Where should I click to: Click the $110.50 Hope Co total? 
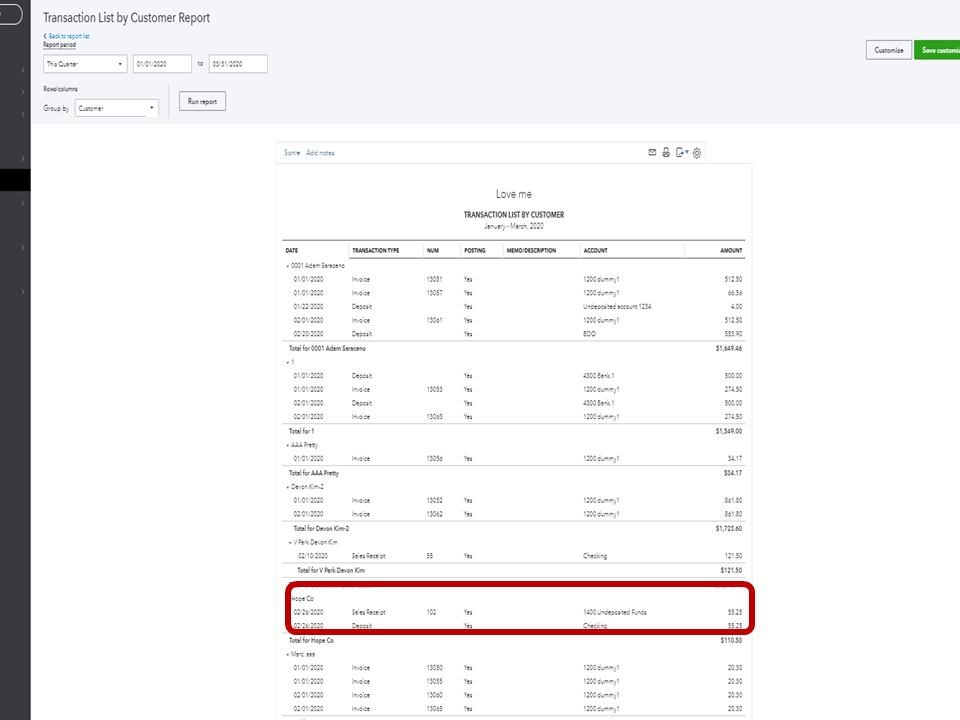(x=731, y=640)
